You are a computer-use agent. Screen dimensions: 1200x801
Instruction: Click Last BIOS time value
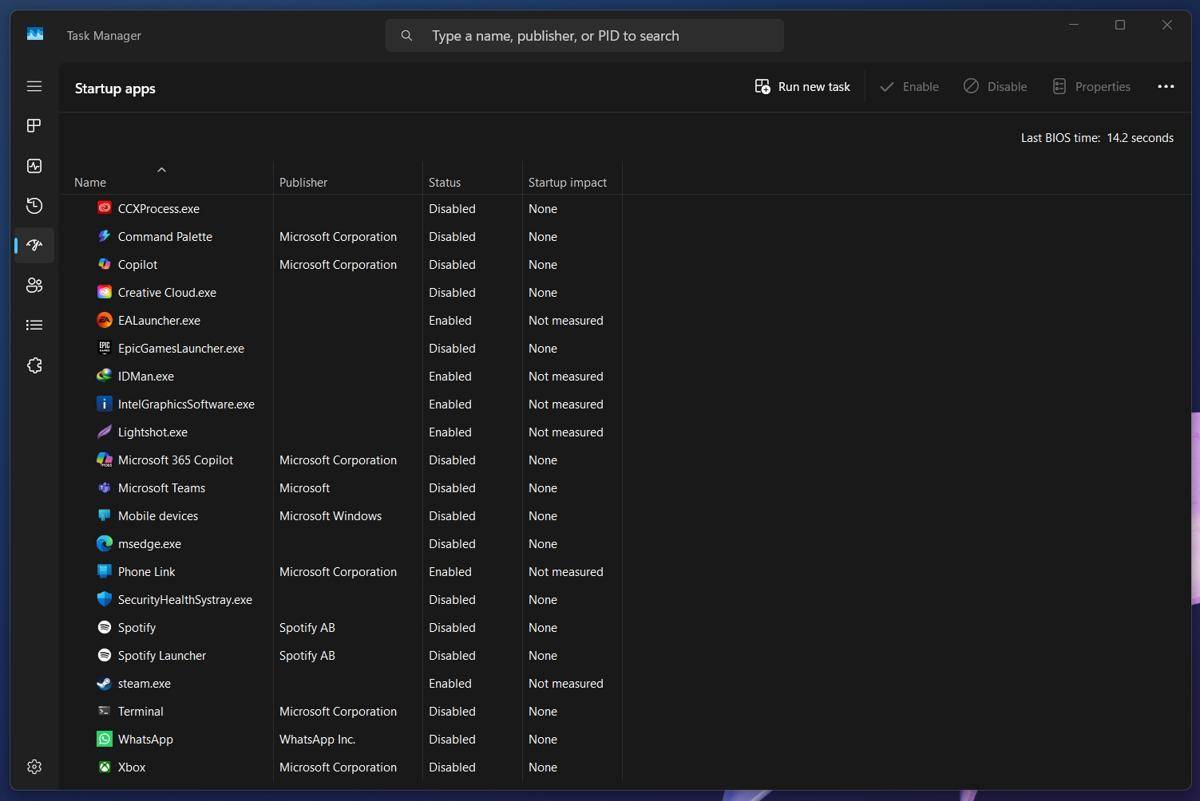(x=1140, y=138)
